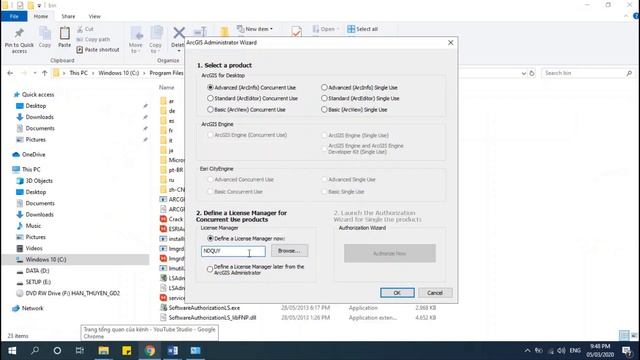Refresh the Explorer folder view
The height and width of the screenshot is (360, 640).
click(x=532, y=73)
